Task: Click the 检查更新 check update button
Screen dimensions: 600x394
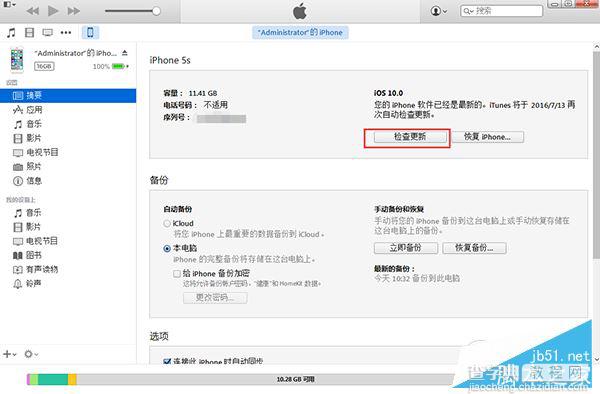Action: 410,137
